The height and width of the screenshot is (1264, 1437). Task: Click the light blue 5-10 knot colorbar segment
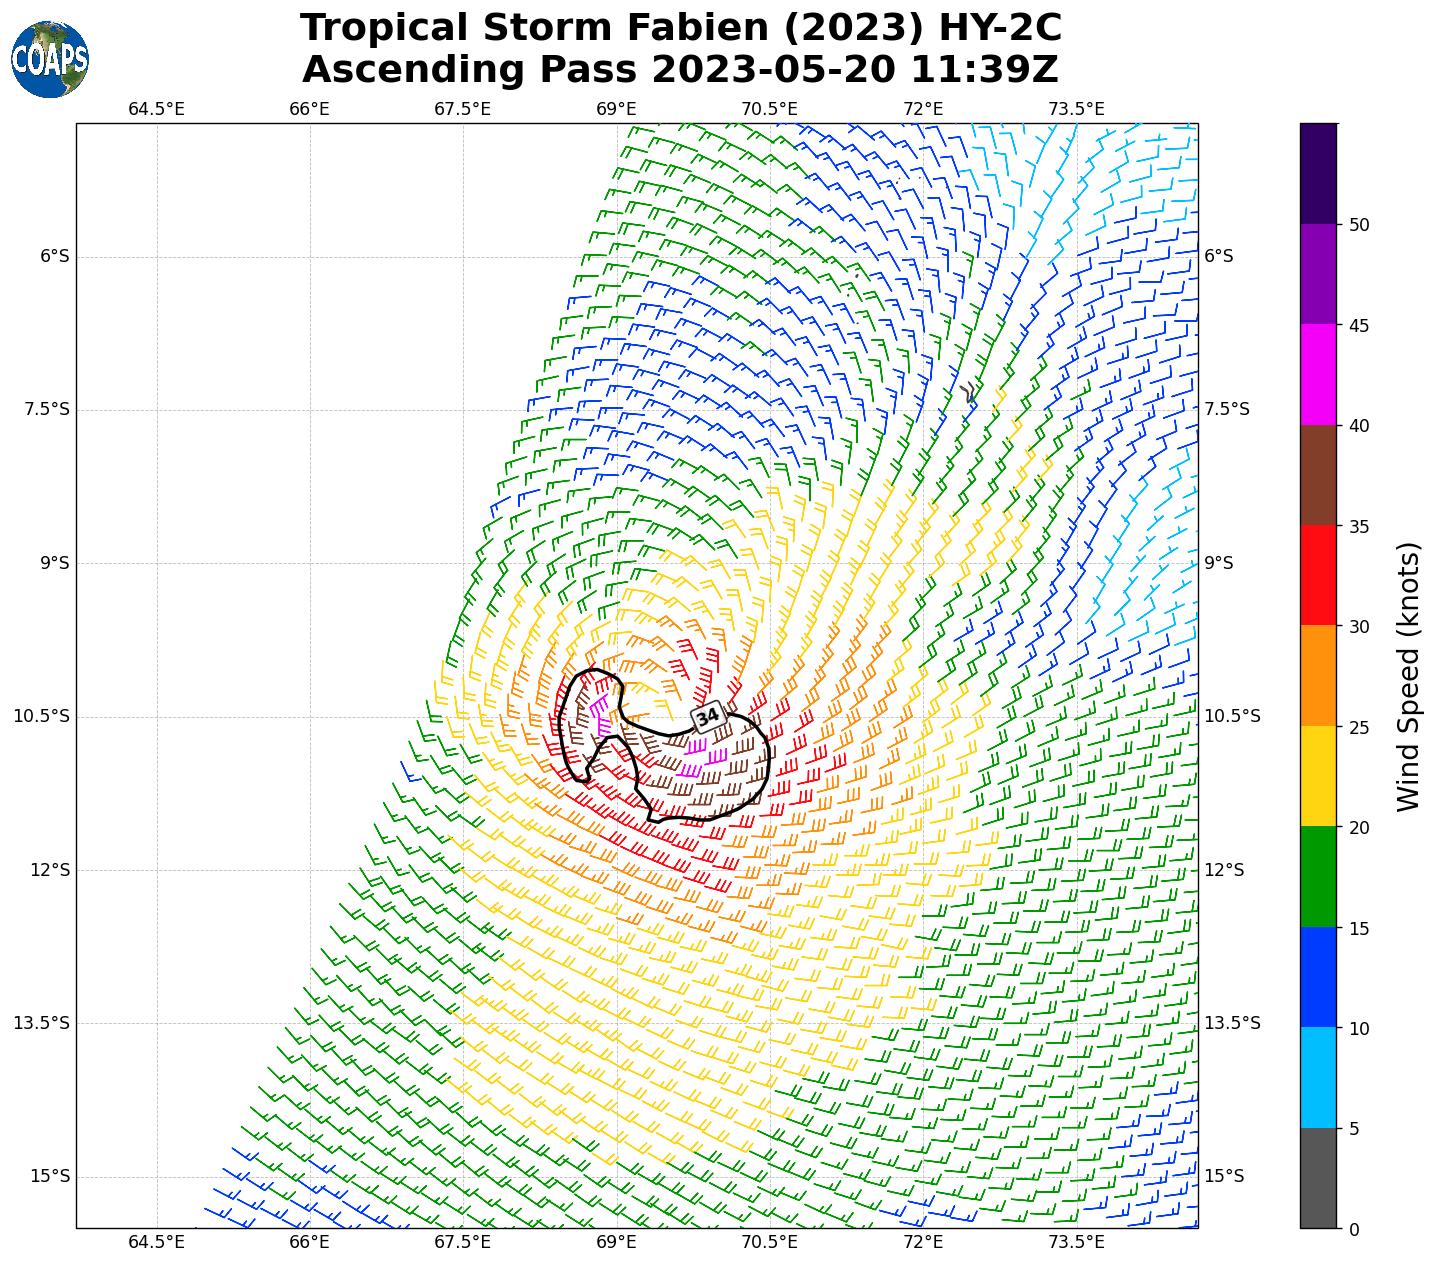click(x=1318, y=1078)
